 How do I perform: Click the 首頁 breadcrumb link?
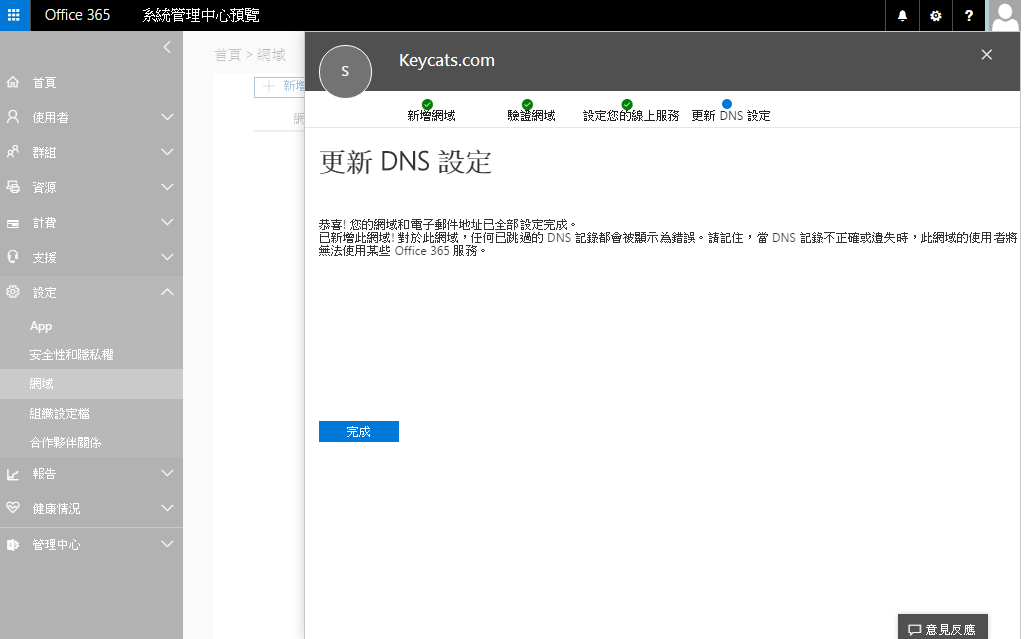(x=228, y=55)
